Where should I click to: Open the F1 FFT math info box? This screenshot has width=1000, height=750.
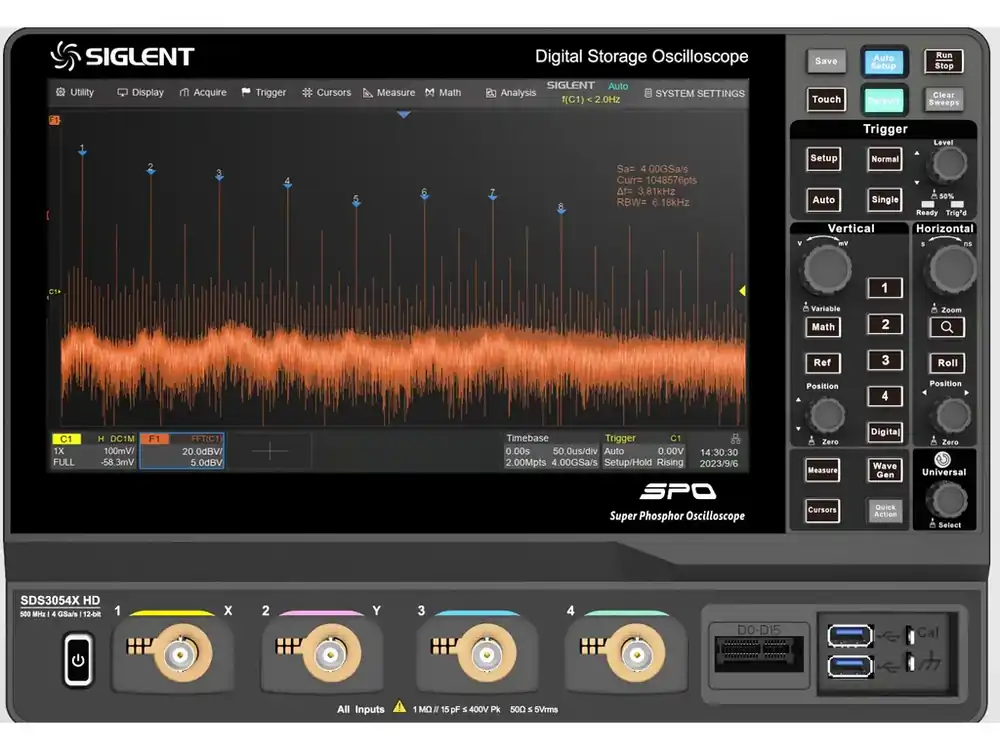tap(182, 451)
